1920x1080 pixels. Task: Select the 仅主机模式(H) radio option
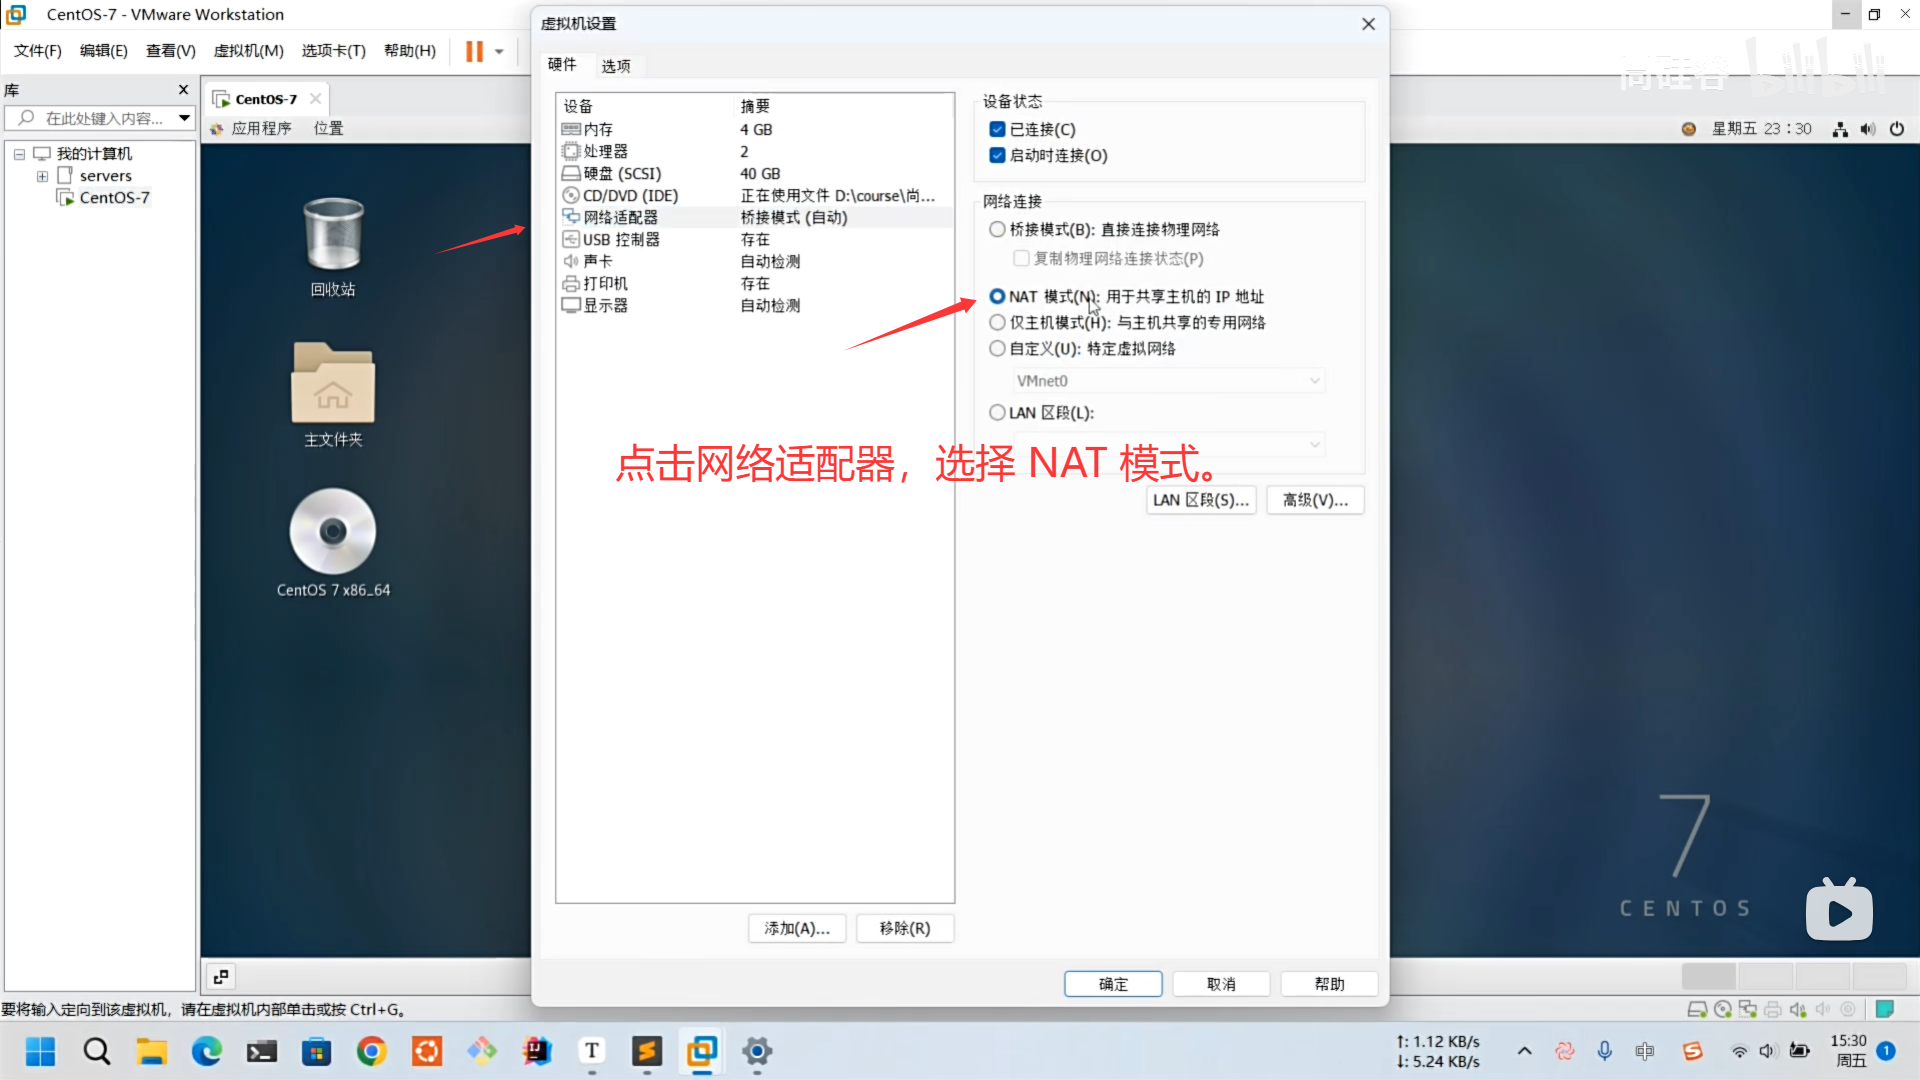click(997, 322)
